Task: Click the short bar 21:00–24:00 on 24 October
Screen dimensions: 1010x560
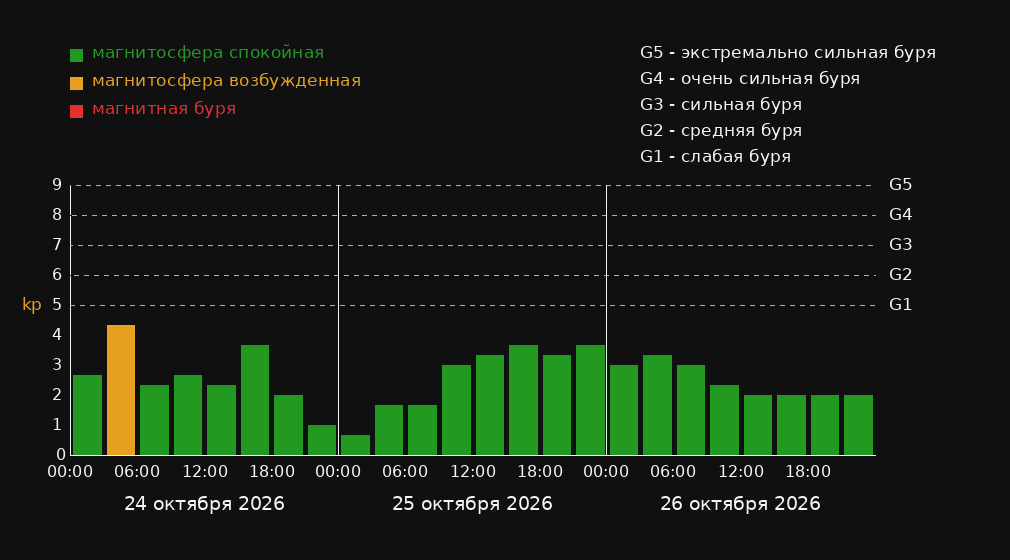Action: click(322, 439)
